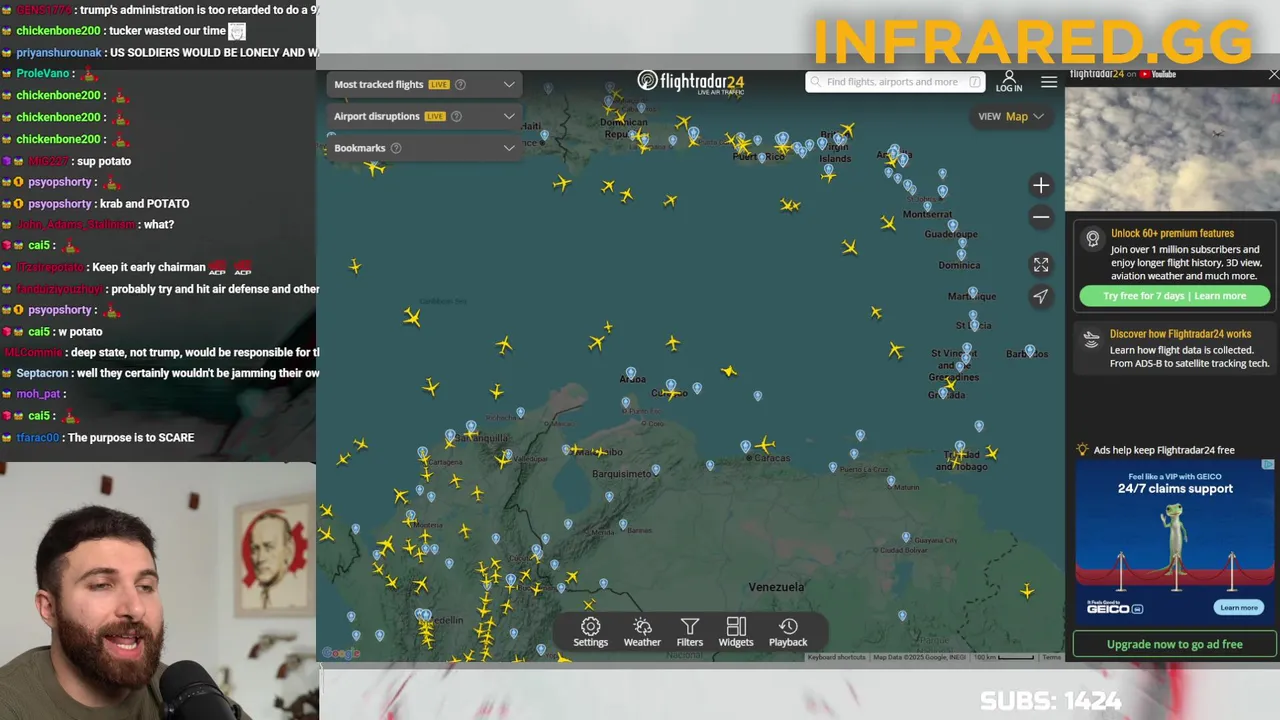The height and width of the screenshot is (720, 1280).
Task: Expand the Bookmarks panel
Action: pyautogui.click(x=509, y=148)
